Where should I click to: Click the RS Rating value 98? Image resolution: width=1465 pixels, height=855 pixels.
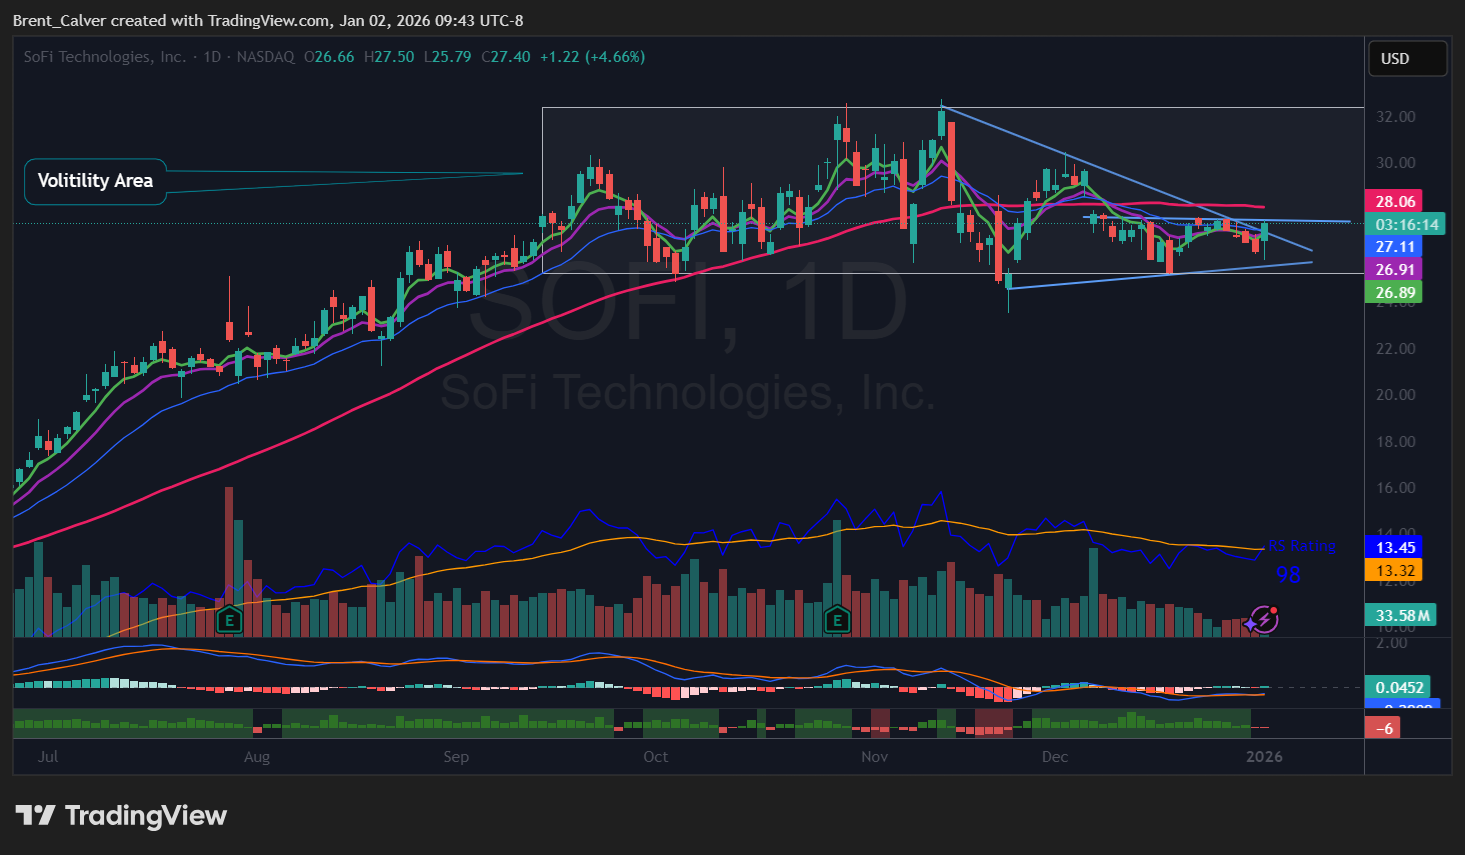(x=1288, y=575)
